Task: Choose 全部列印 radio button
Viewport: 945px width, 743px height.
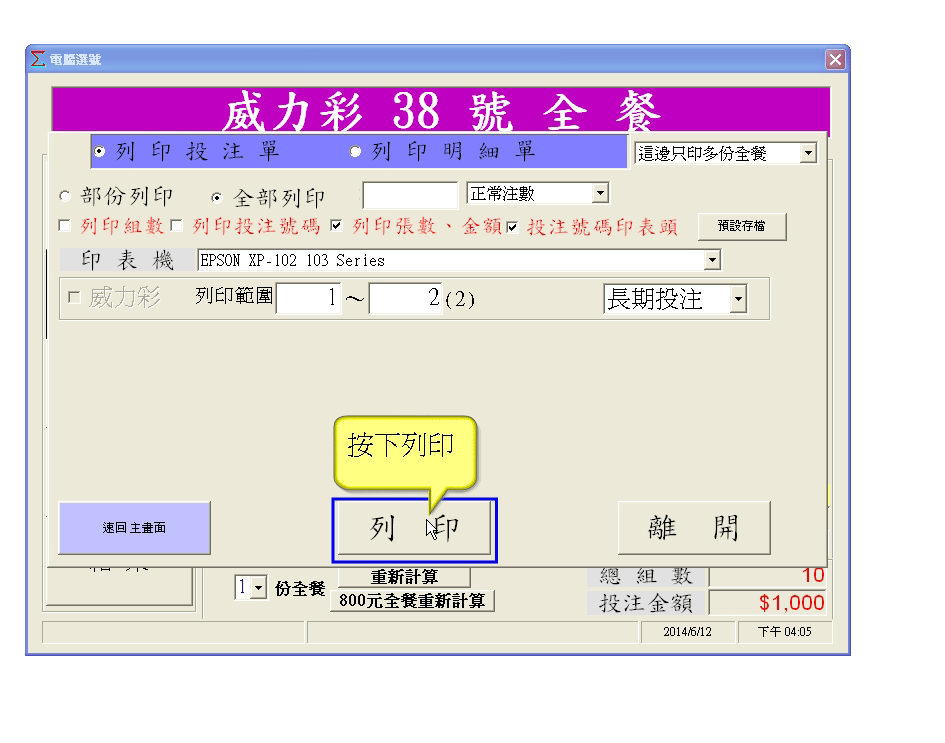Action: (216, 198)
